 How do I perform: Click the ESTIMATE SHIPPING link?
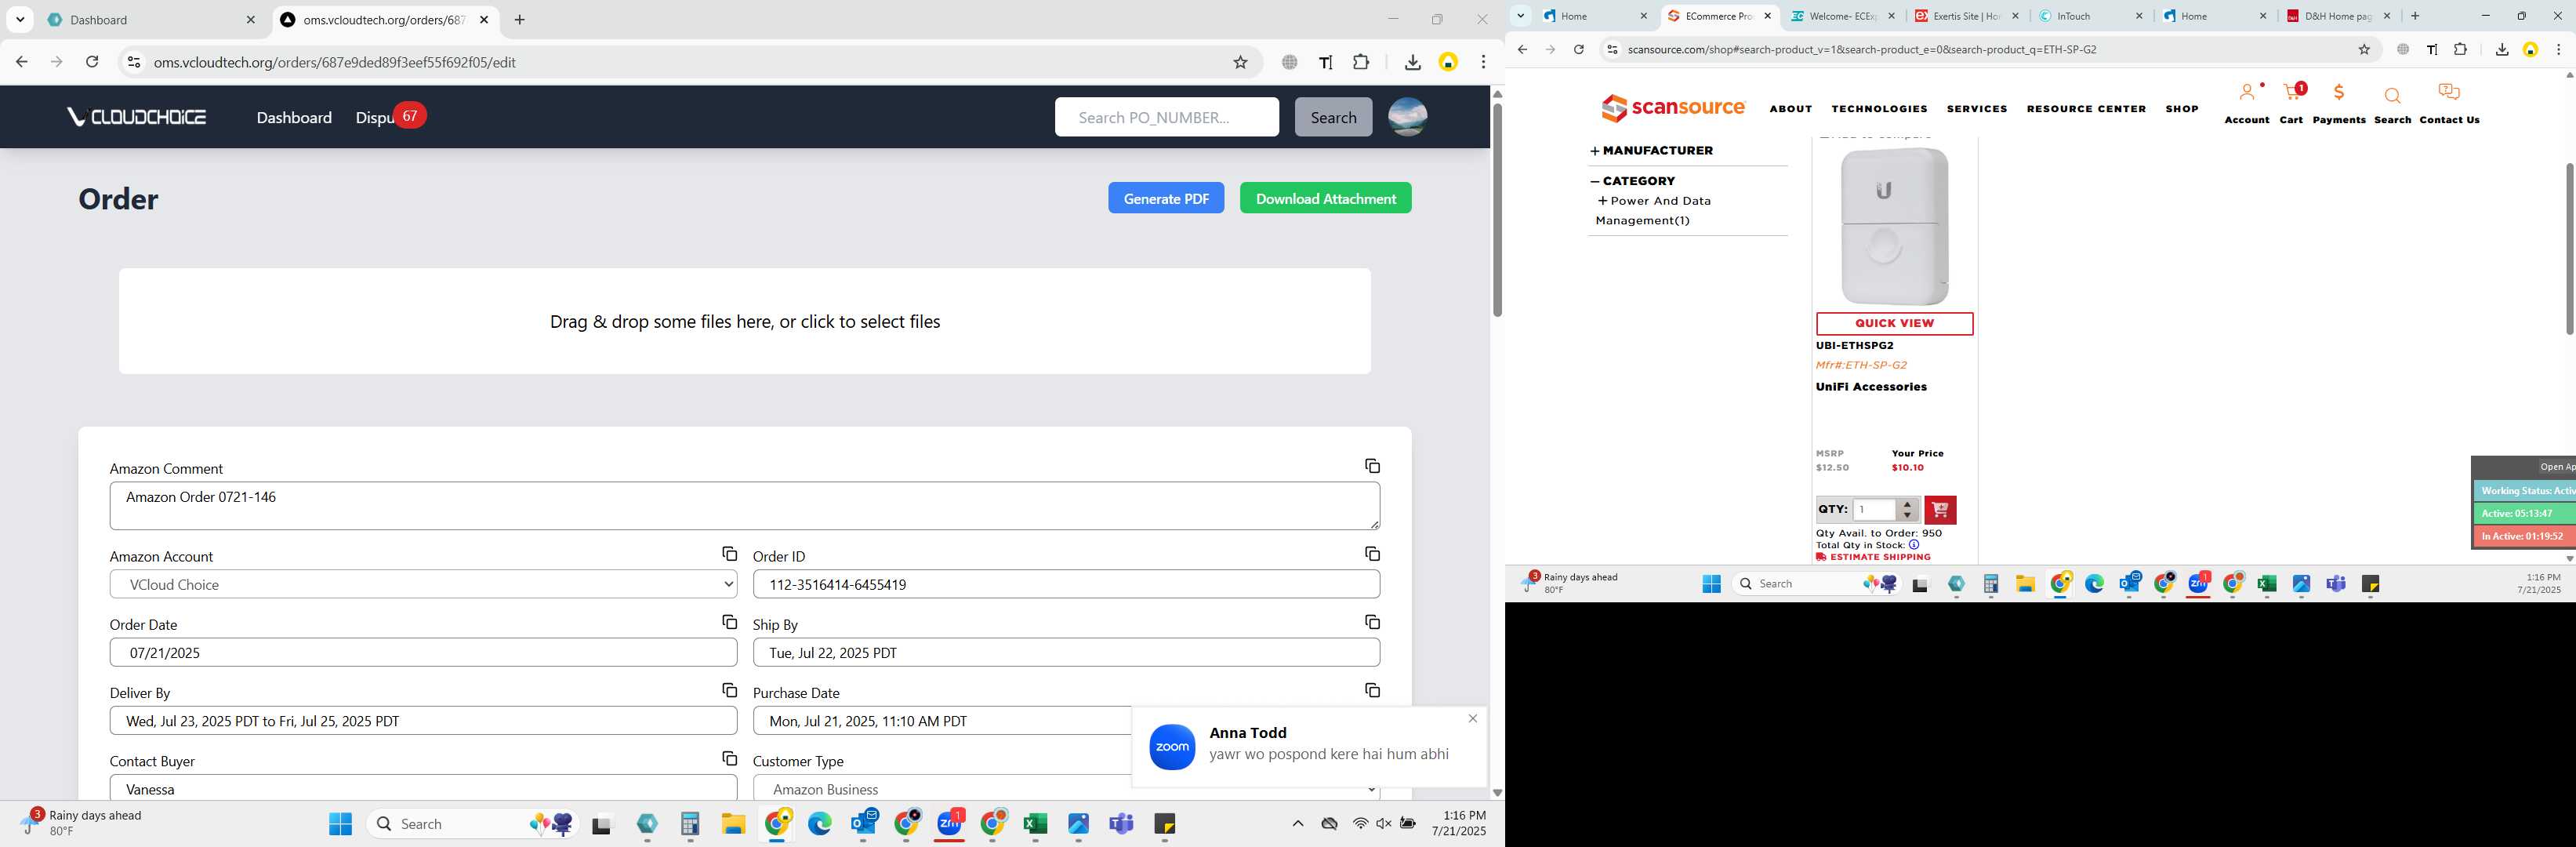1873,557
